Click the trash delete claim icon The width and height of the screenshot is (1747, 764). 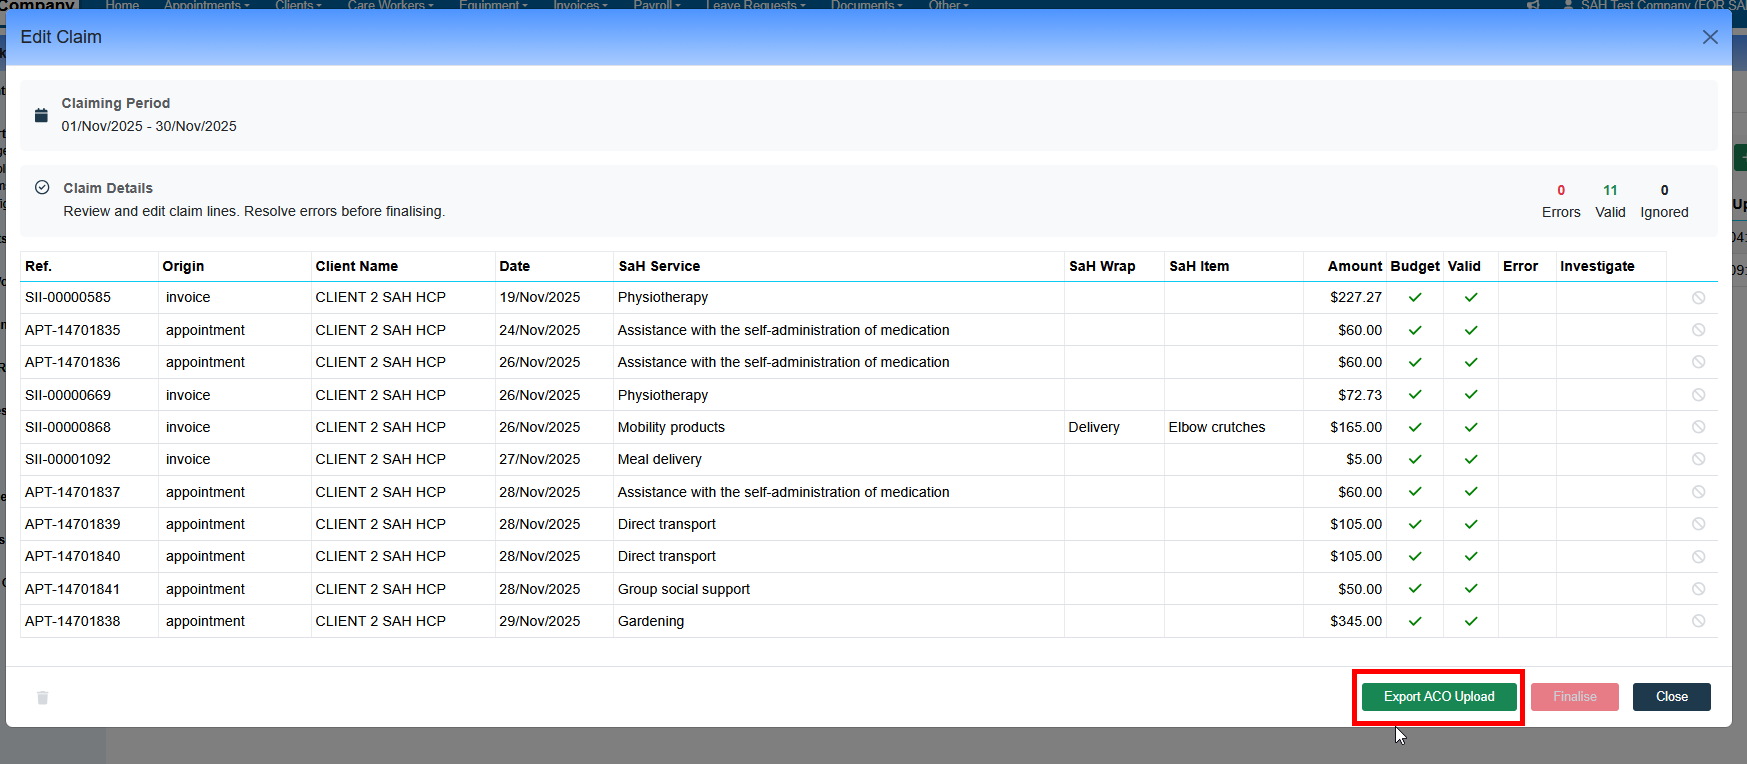pyautogui.click(x=42, y=697)
